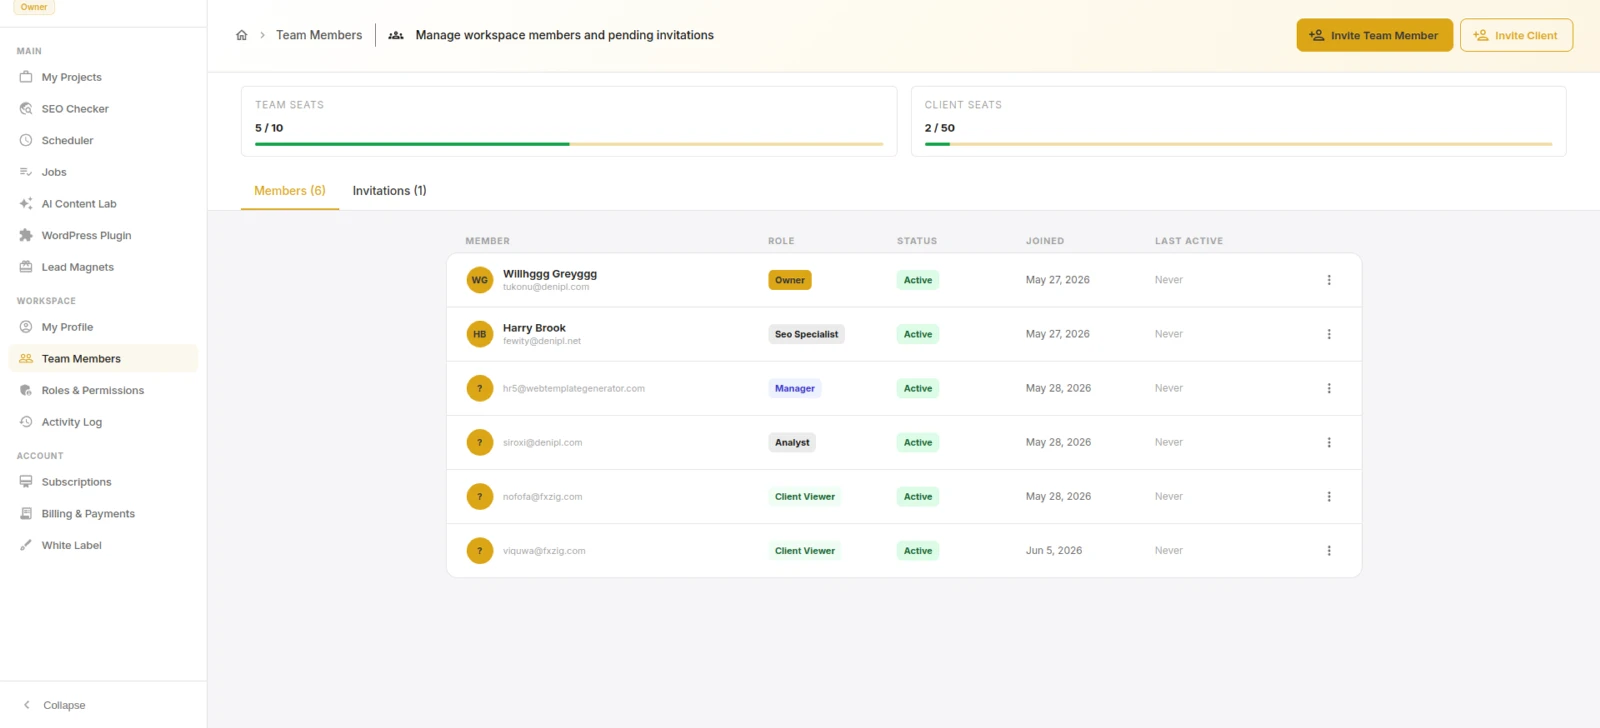Click the MEMBER column header
This screenshot has width=1600, height=728.
[x=488, y=241]
